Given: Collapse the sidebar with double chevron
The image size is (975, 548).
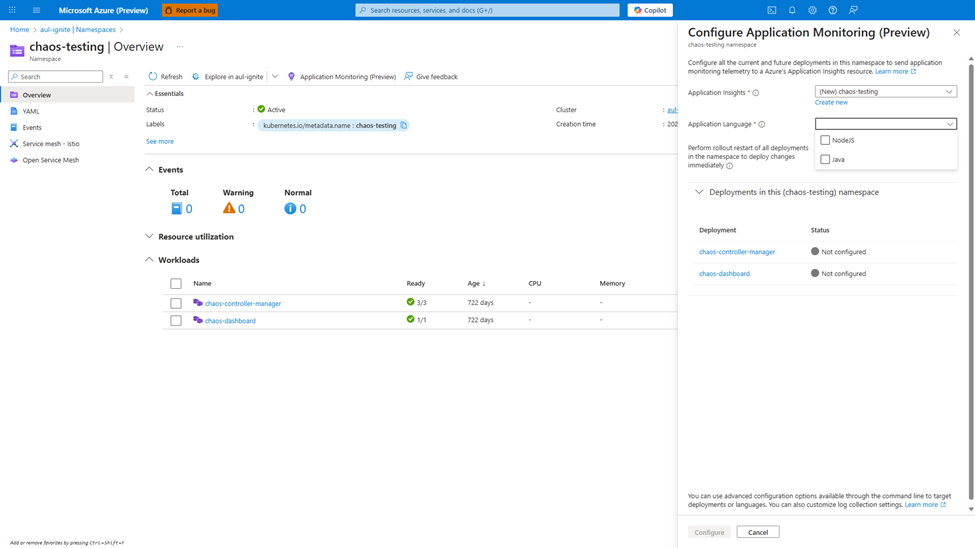Looking at the screenshot, I should click(126, 77).
